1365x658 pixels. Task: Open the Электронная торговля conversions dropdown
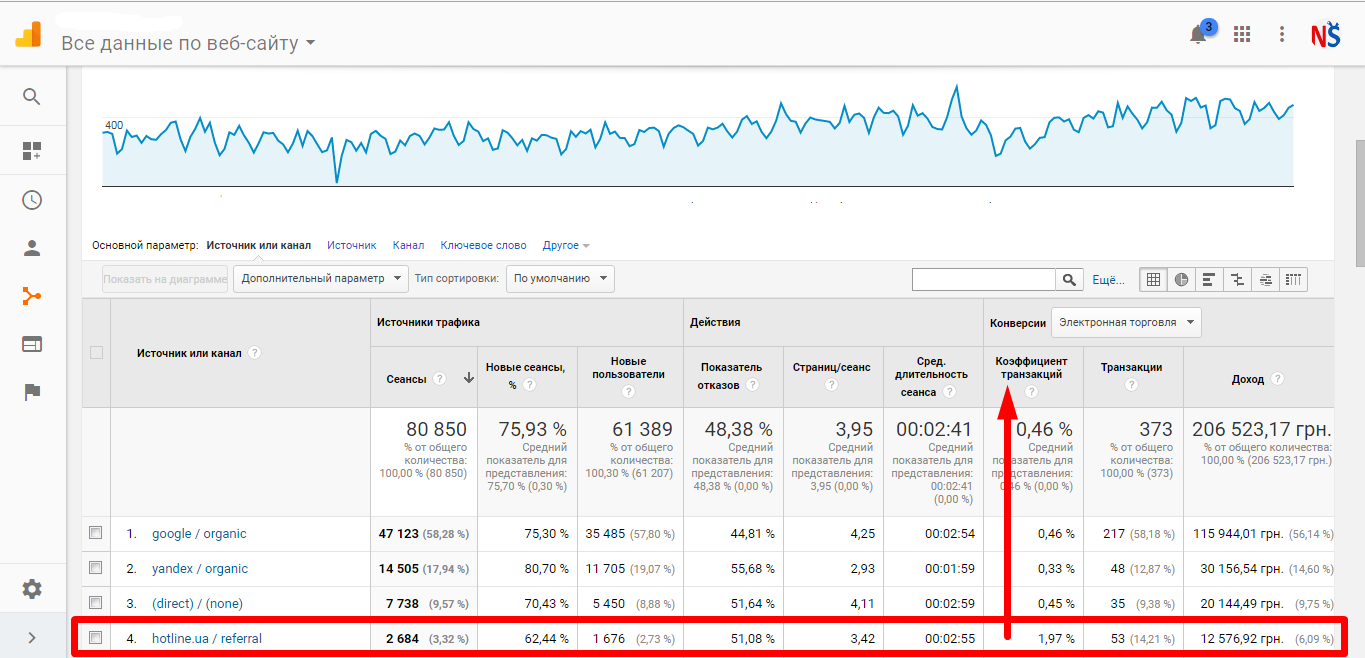click(1126, 323)
